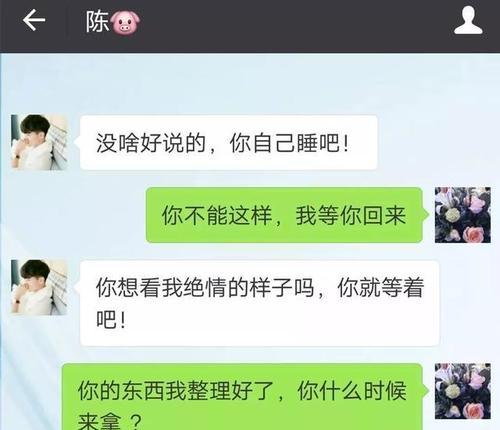Tap the word 吧！ on second line of white bubble
The height and width of the screenshot is (430, 500).
[x=111, y=320]
